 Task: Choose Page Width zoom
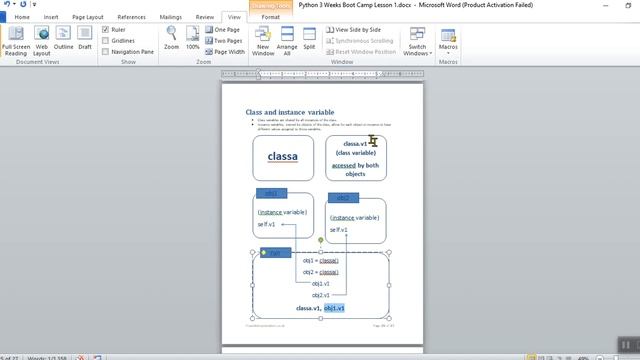click(225, 52)
